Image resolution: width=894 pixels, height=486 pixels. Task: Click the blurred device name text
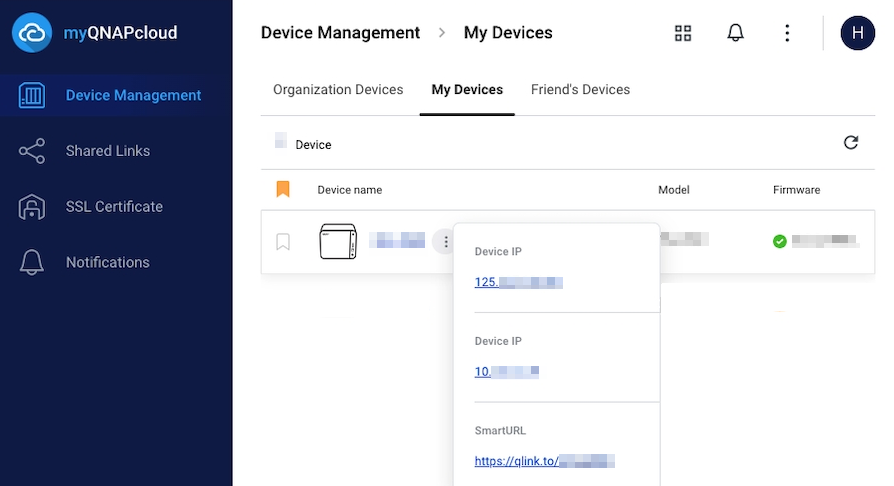click(x=397, y=240)
